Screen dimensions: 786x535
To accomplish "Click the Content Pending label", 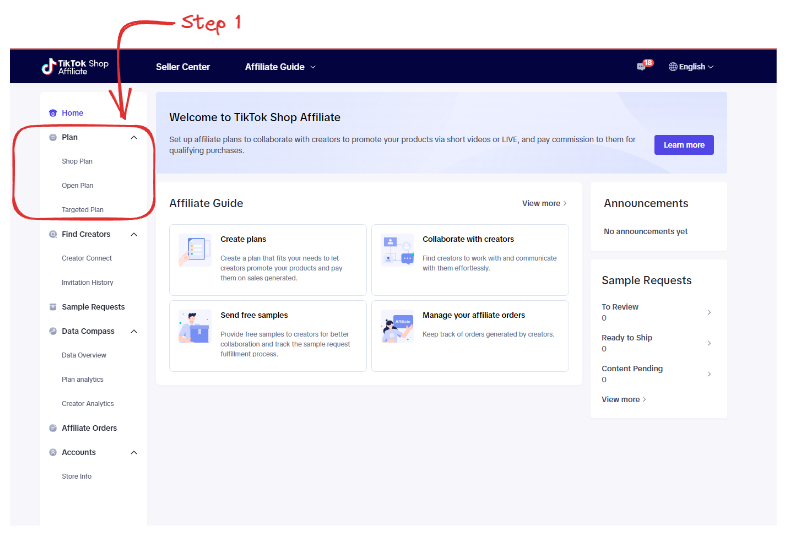I will (x=632, y=369).
